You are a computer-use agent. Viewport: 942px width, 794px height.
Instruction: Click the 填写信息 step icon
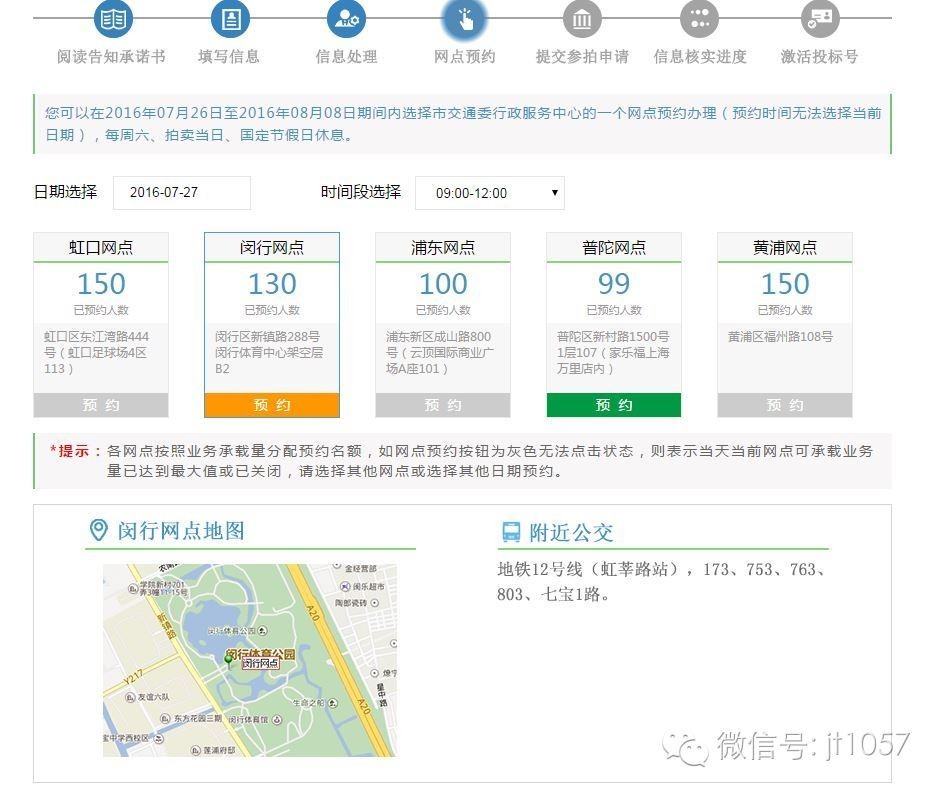tap(232, 20)
